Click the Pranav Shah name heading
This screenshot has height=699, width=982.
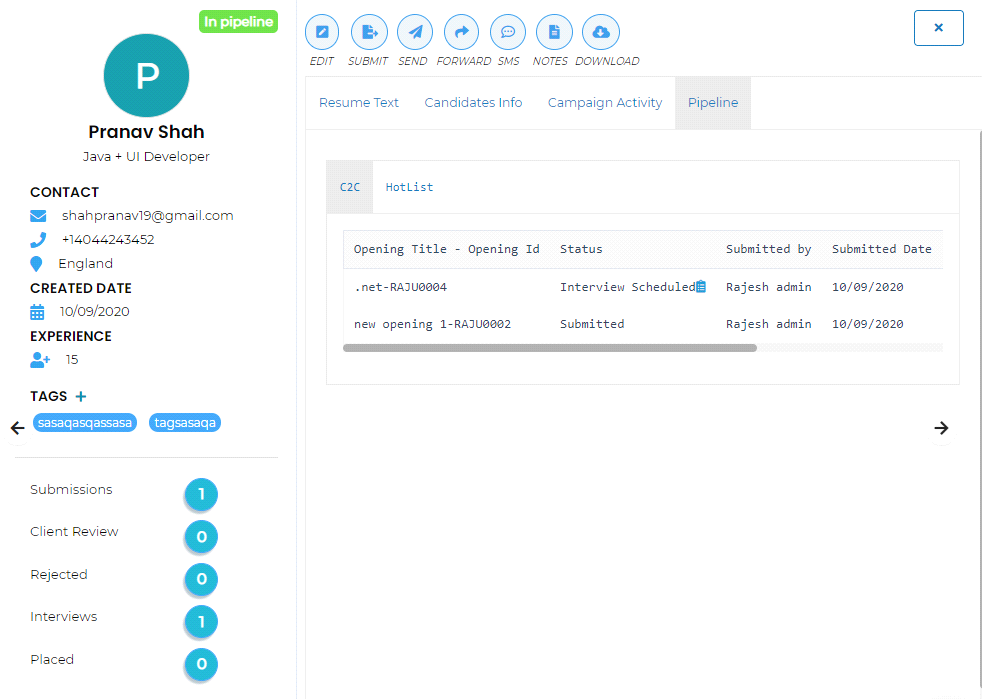tap(147, 132)
